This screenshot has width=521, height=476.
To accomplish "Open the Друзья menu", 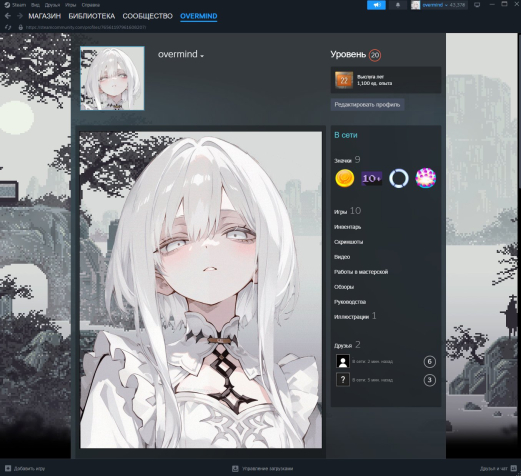I will 52,5.
